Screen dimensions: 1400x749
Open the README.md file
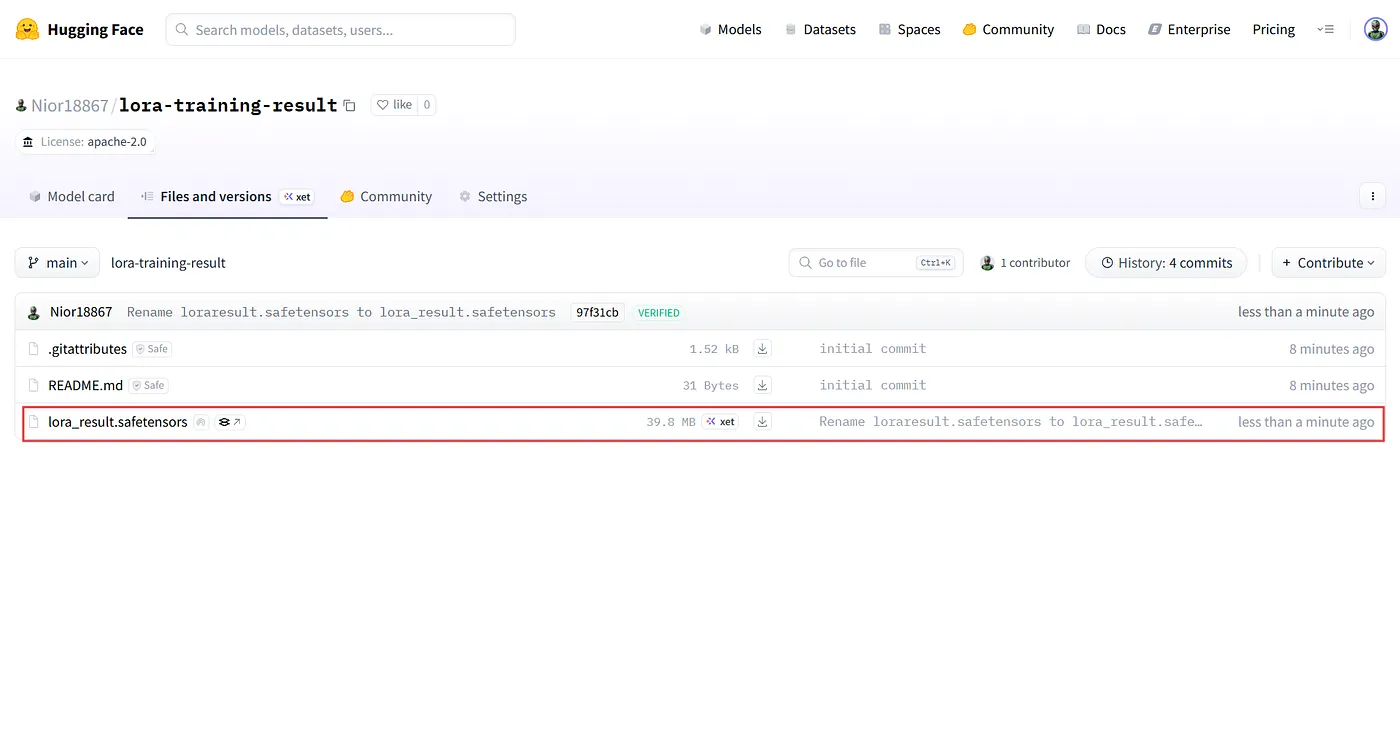86,385
